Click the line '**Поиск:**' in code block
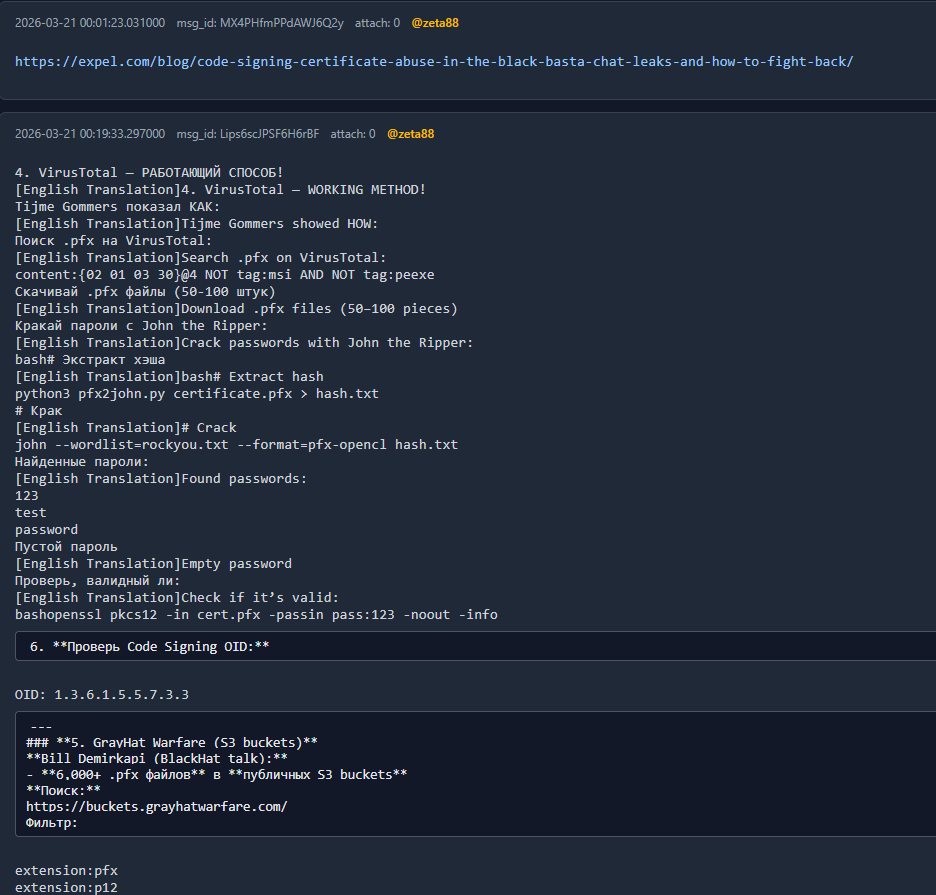Image resolution: width=936 pixels, height=895 pixels. coord(63,791)
